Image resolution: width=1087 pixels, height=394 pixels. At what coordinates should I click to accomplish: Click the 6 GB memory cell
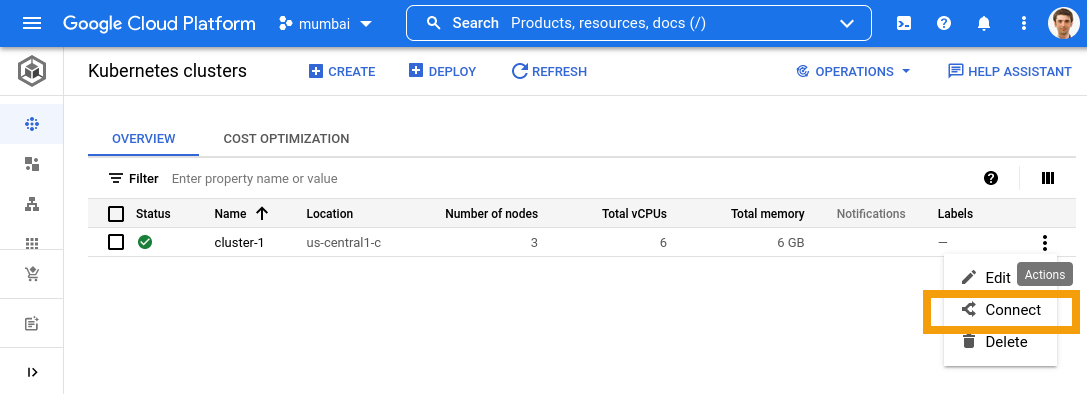pos(791,243)
